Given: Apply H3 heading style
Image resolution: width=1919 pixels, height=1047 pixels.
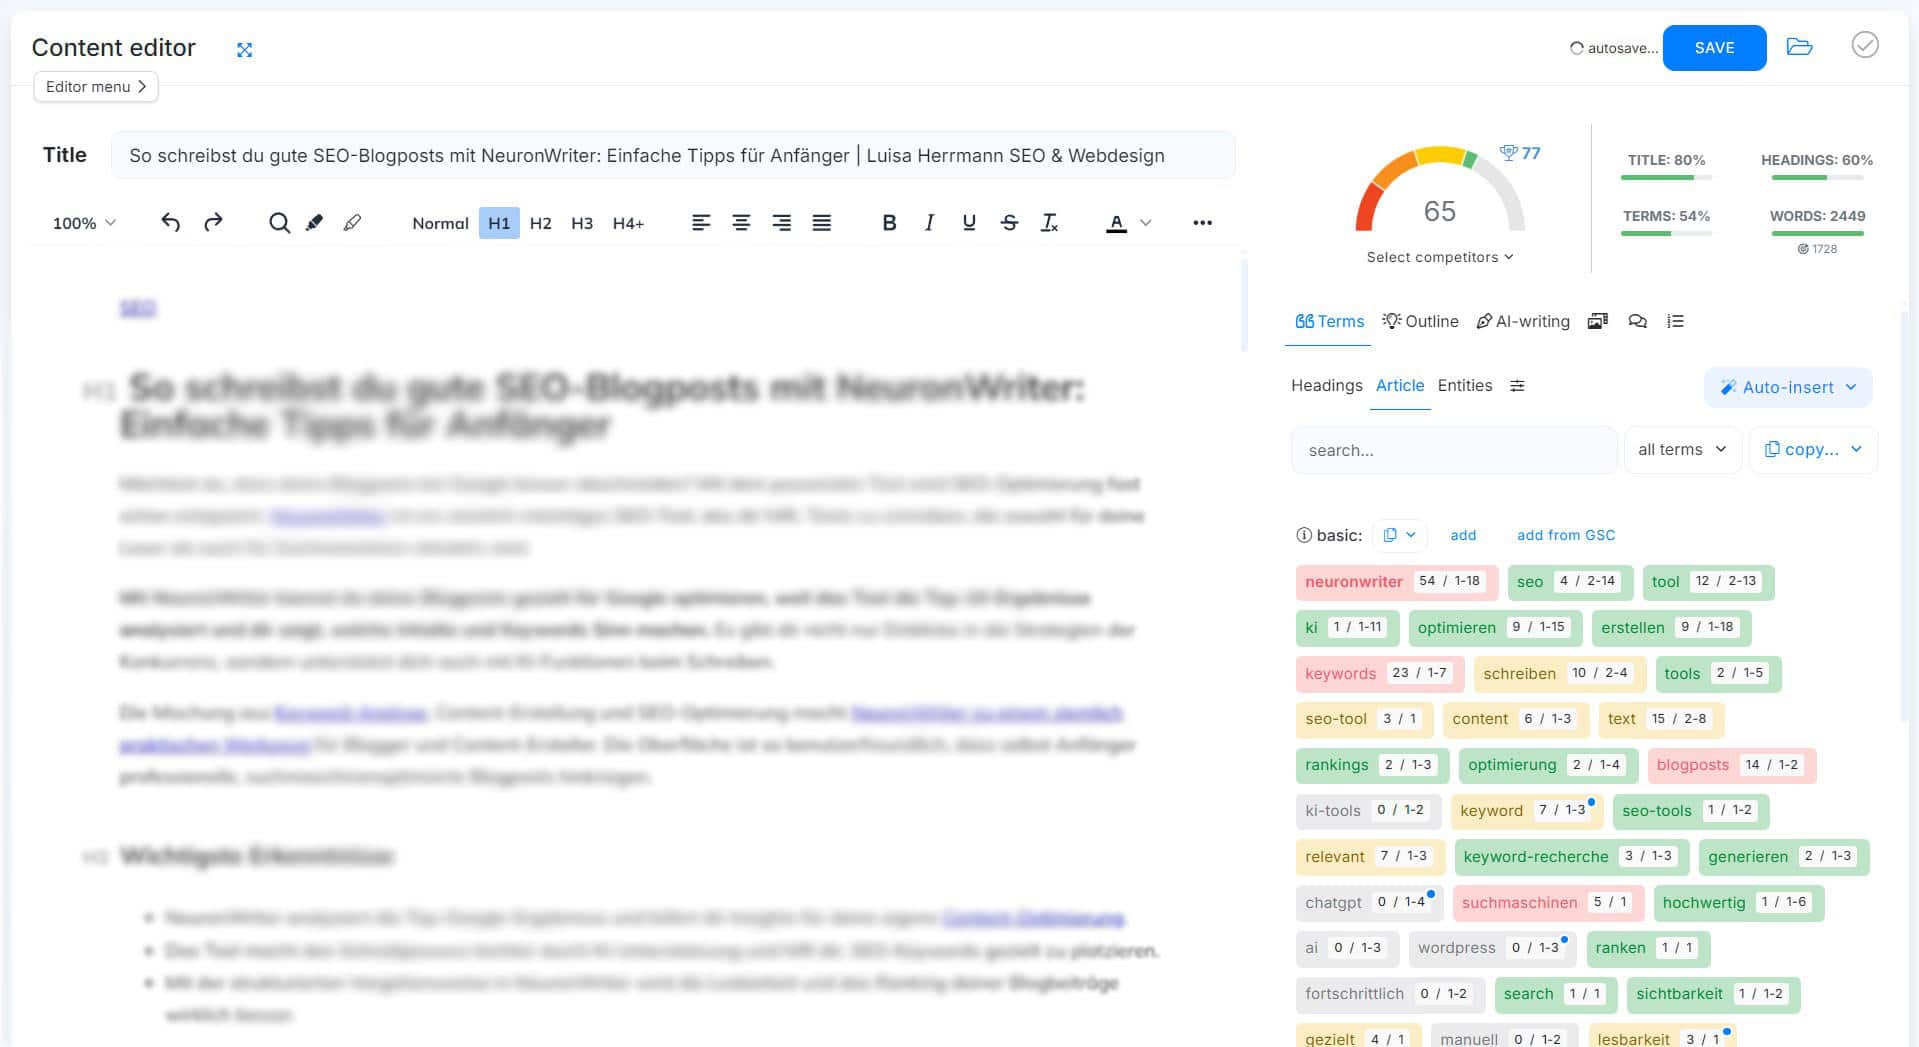Looking at the screenshot, I should tap(582, 223).
